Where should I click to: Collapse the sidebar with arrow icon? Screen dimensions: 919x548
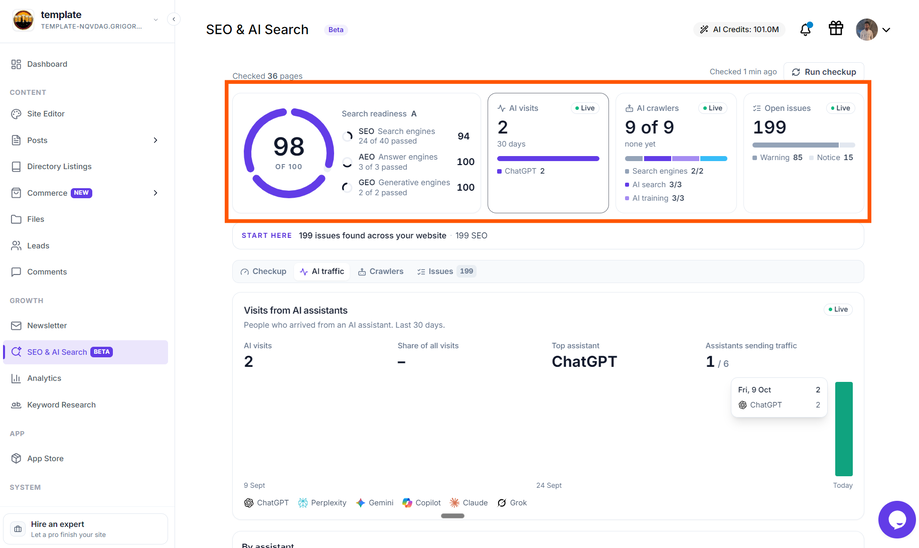[173, 19]
